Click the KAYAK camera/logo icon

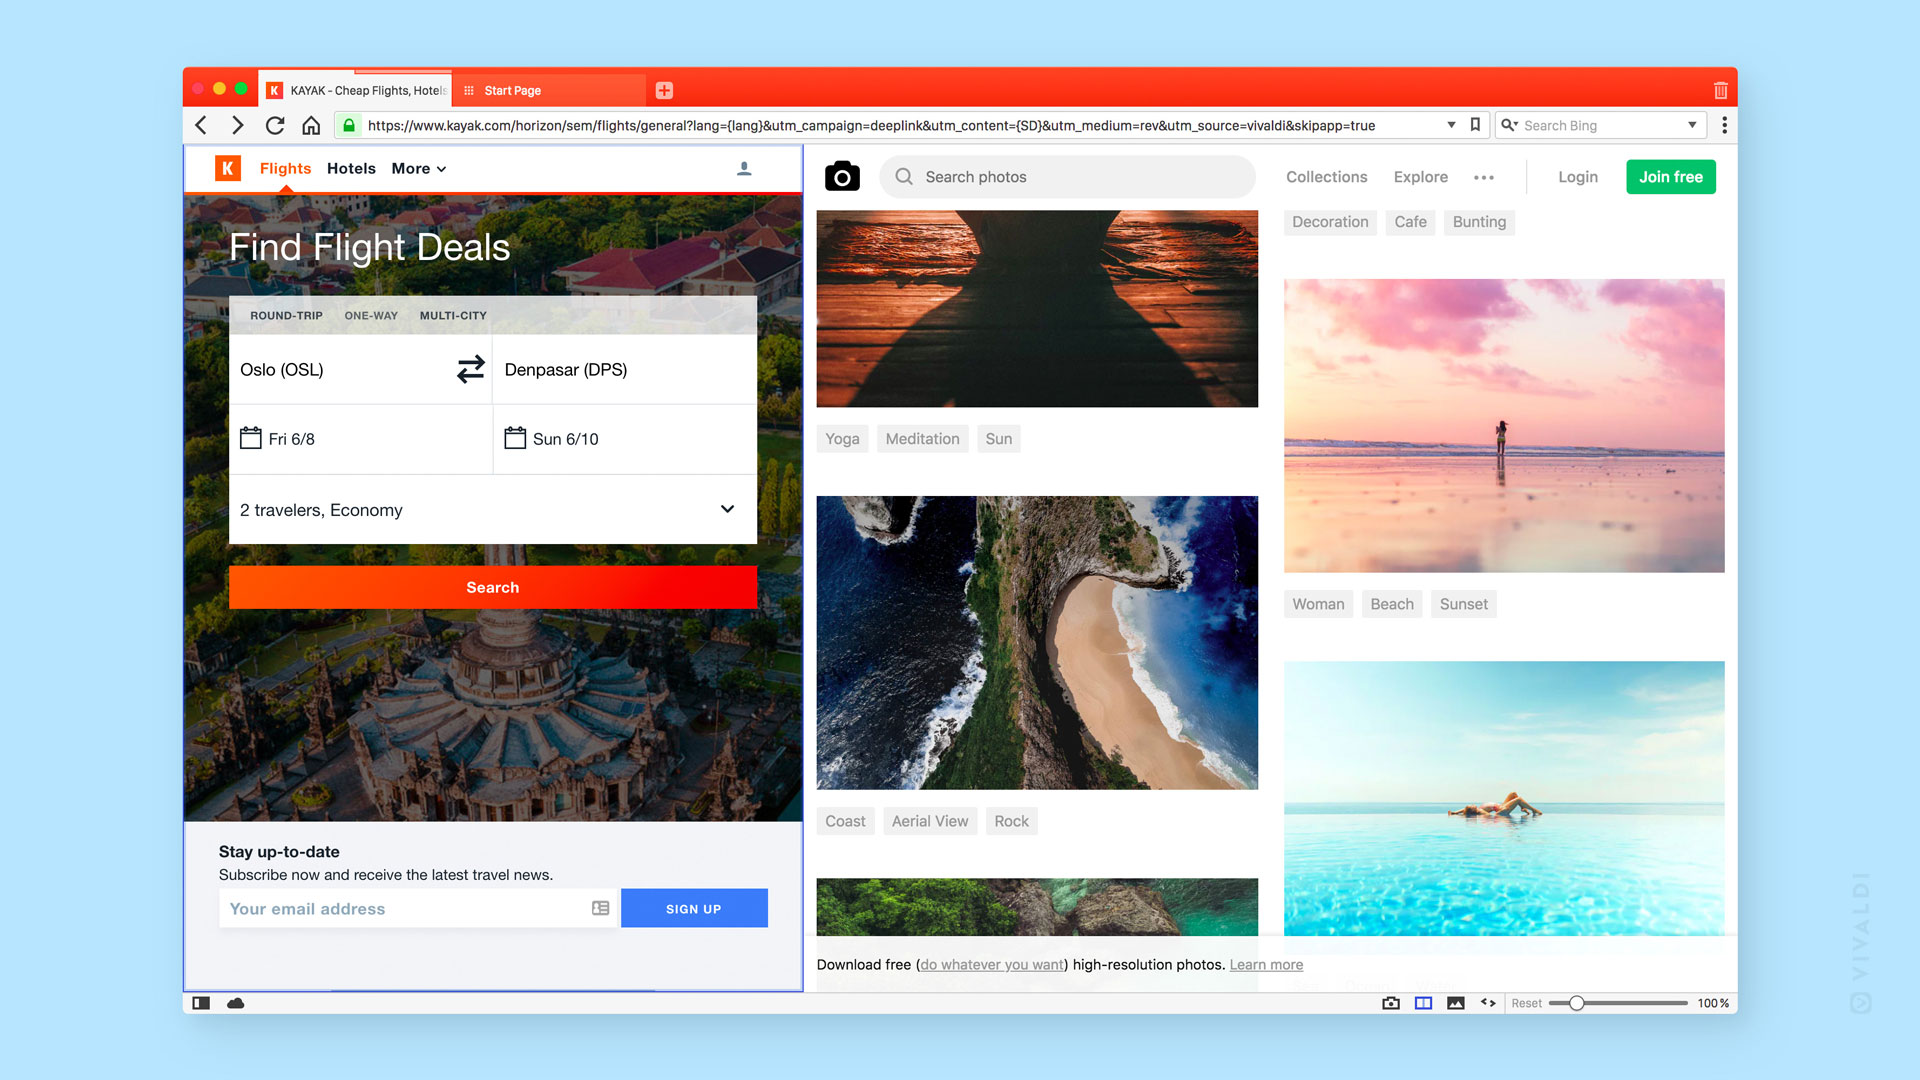click(227, 167)
